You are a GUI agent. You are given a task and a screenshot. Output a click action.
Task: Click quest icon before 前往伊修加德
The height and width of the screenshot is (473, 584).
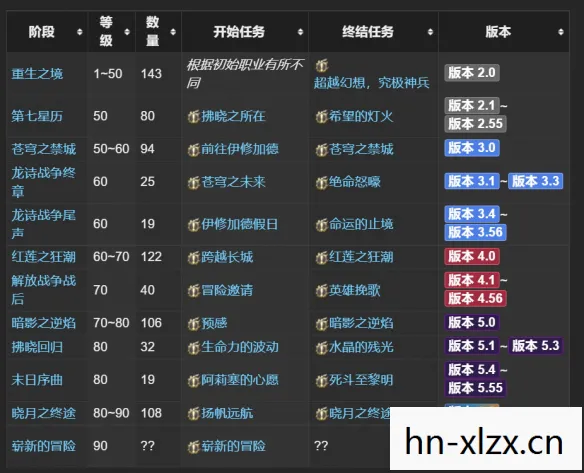(194, 150)
